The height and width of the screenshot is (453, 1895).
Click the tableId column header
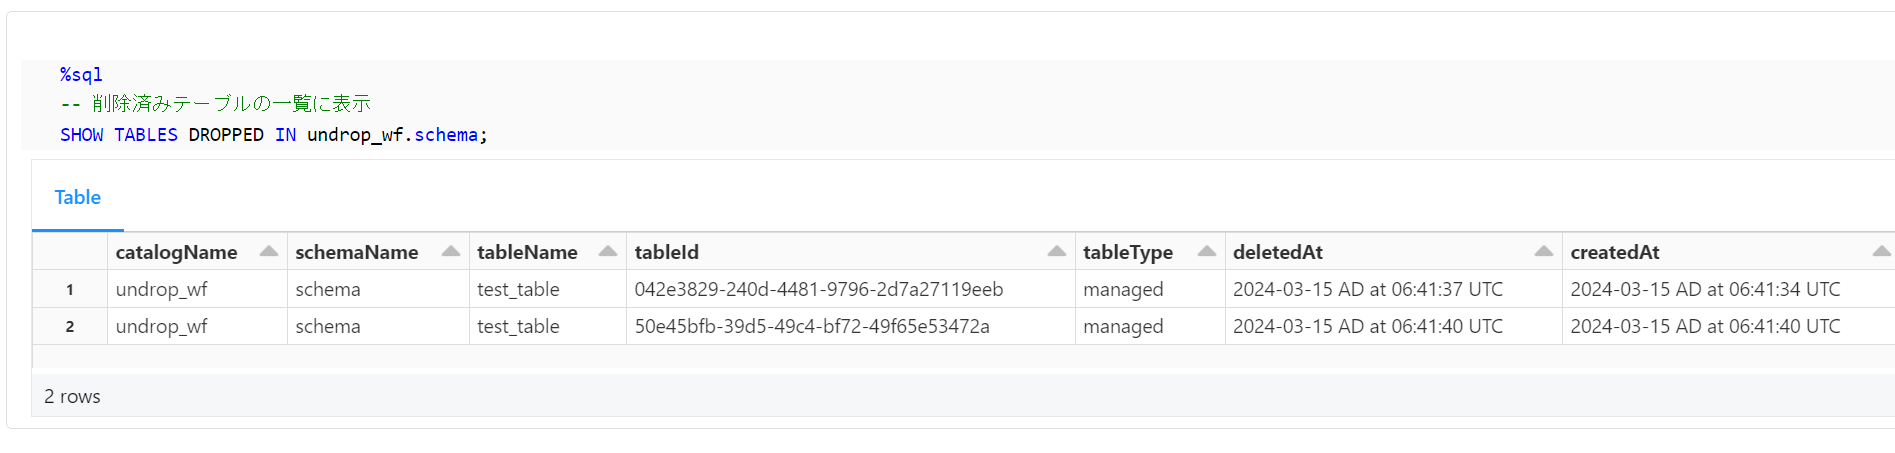[x=666, y=253]
